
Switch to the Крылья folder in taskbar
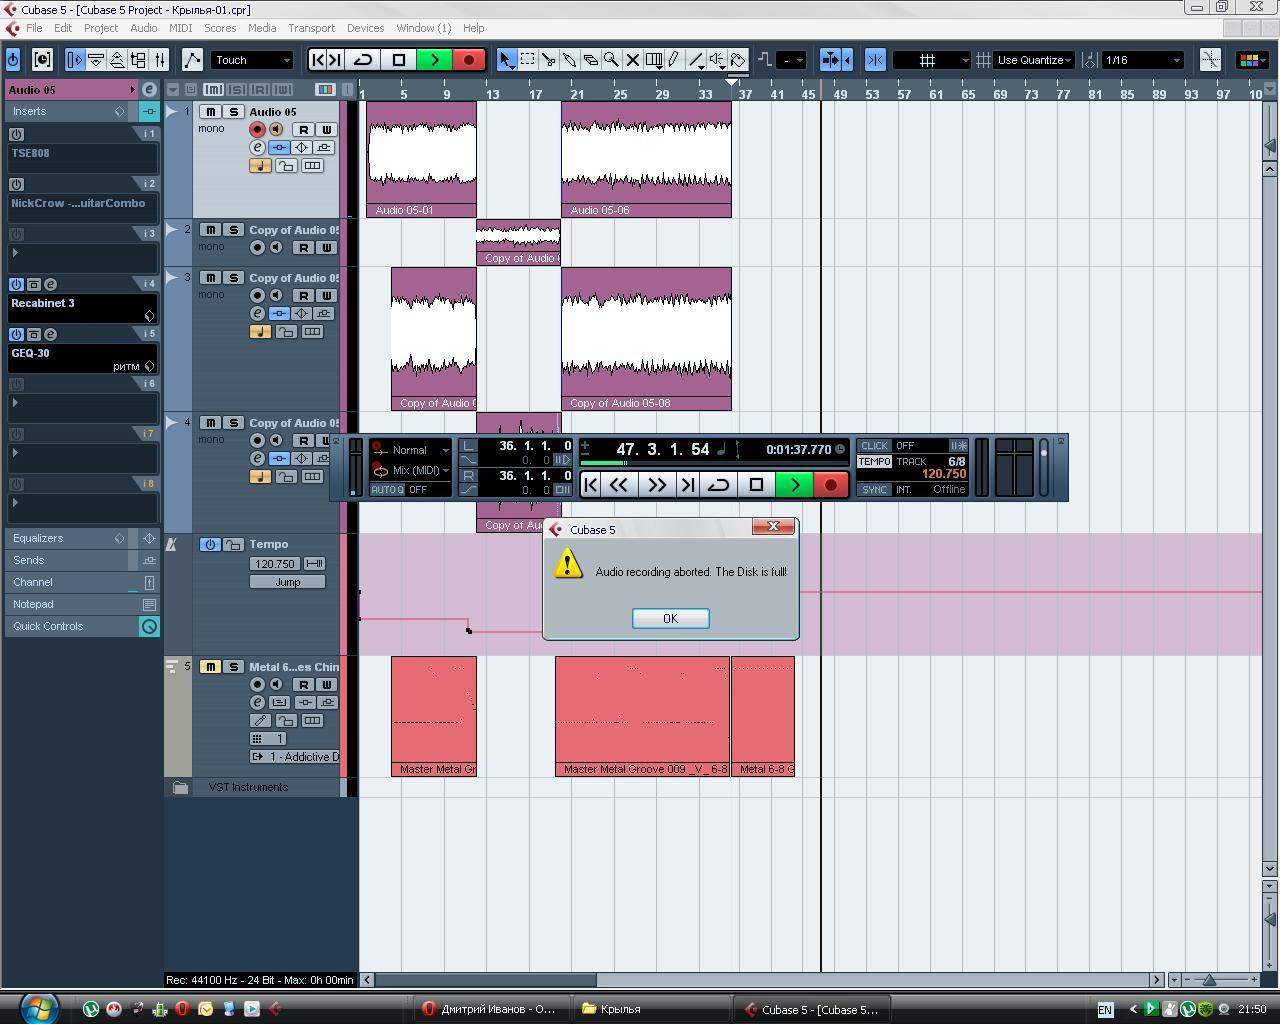620,1009
